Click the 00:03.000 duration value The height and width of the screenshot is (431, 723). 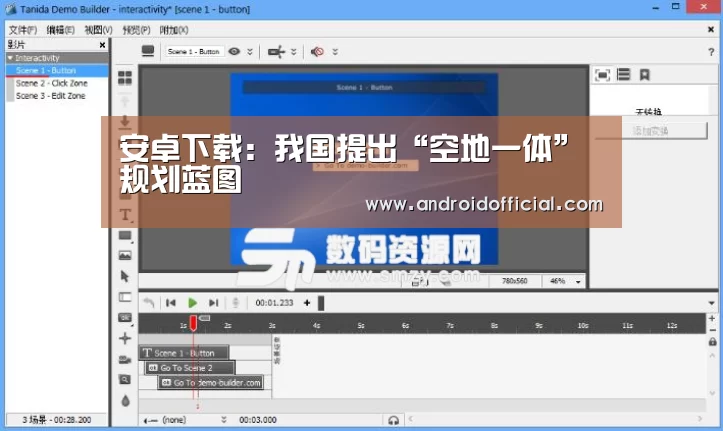click(258, 420)
